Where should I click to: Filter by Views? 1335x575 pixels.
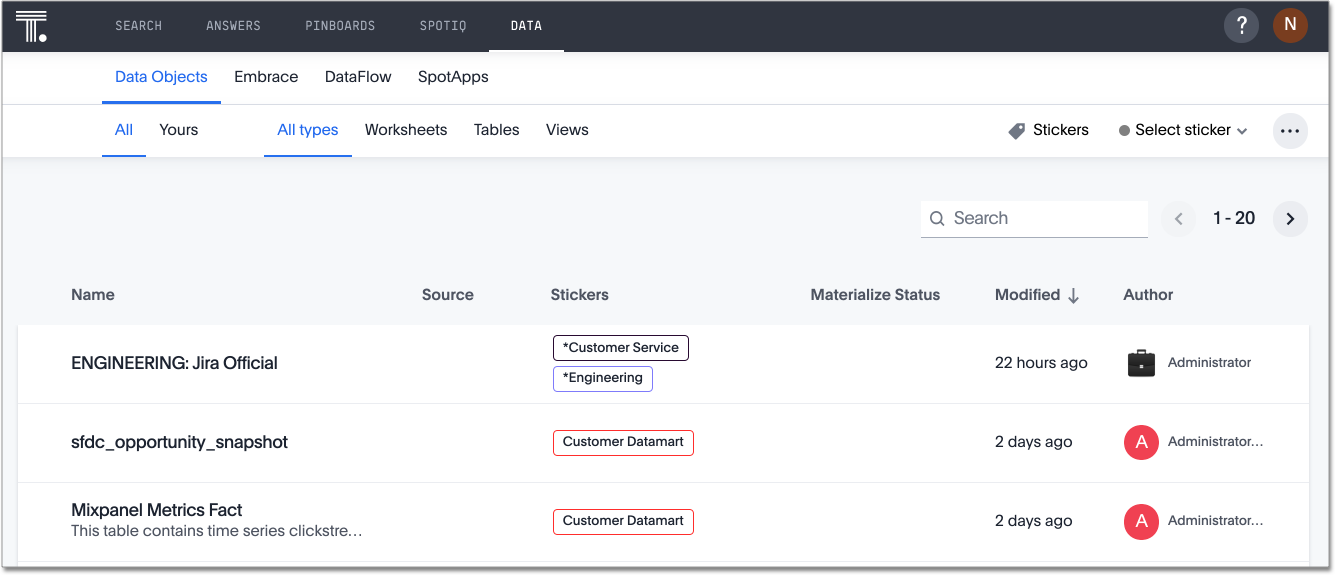pos(567,130)
